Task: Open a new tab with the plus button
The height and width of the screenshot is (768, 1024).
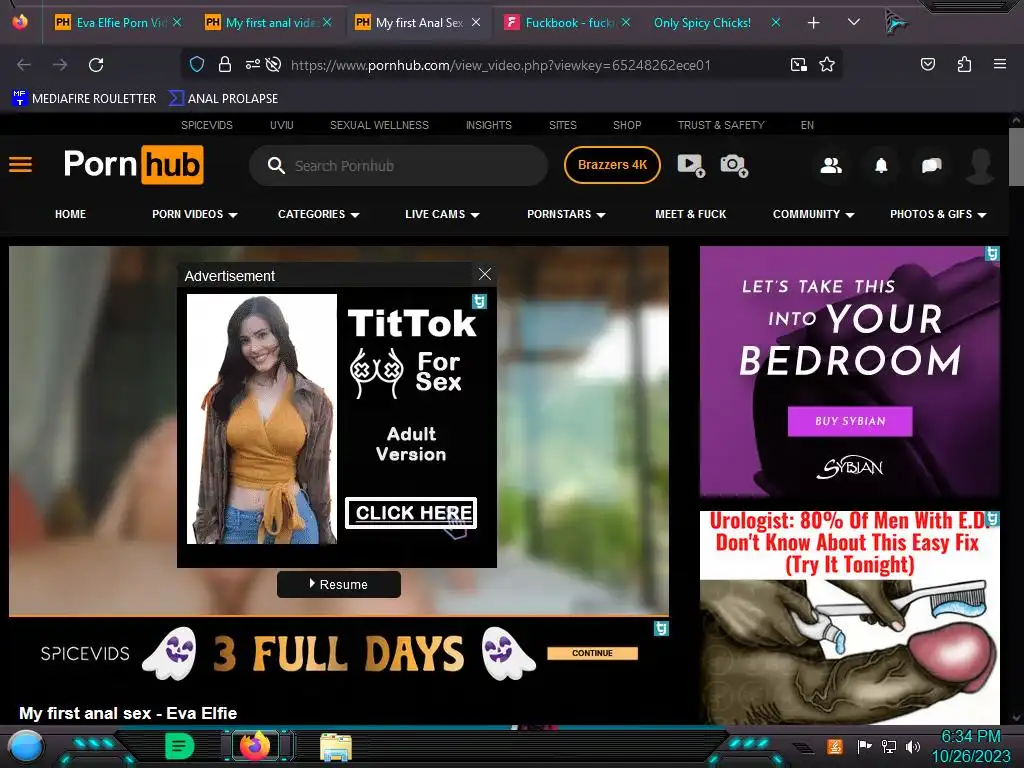Action: pyautogui.click(x=814, y=23)
